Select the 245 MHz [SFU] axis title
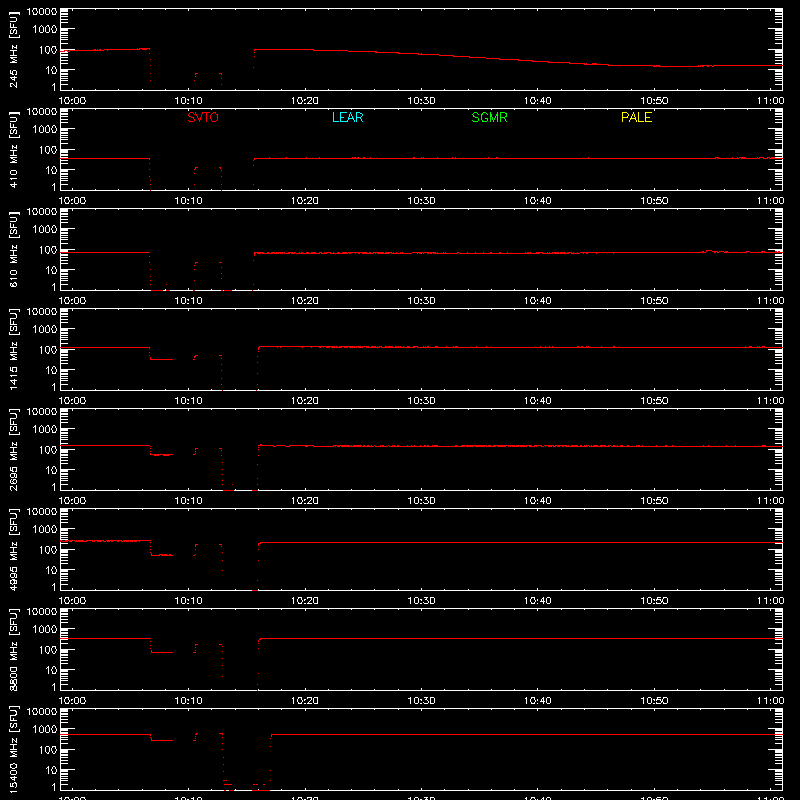The height and width of the screenshot is (800, 800). [14, 49]
